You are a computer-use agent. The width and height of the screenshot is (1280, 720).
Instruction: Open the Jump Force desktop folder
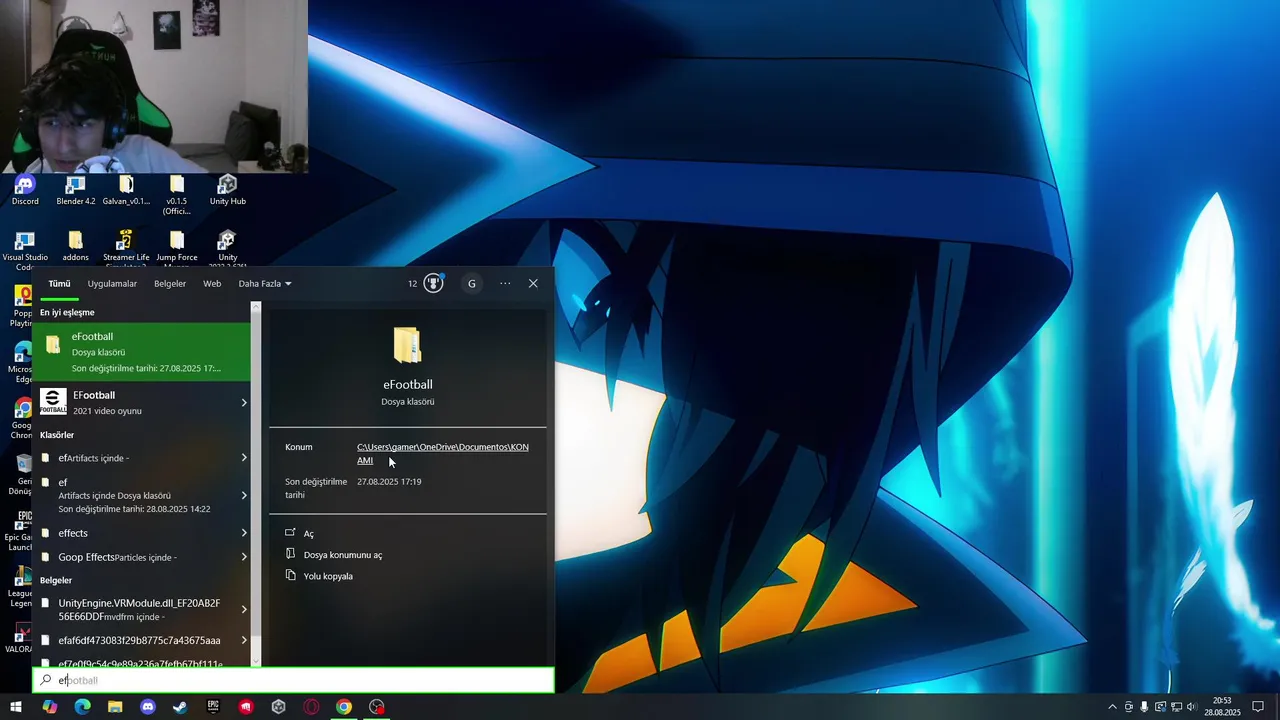[x=177, y=250]
